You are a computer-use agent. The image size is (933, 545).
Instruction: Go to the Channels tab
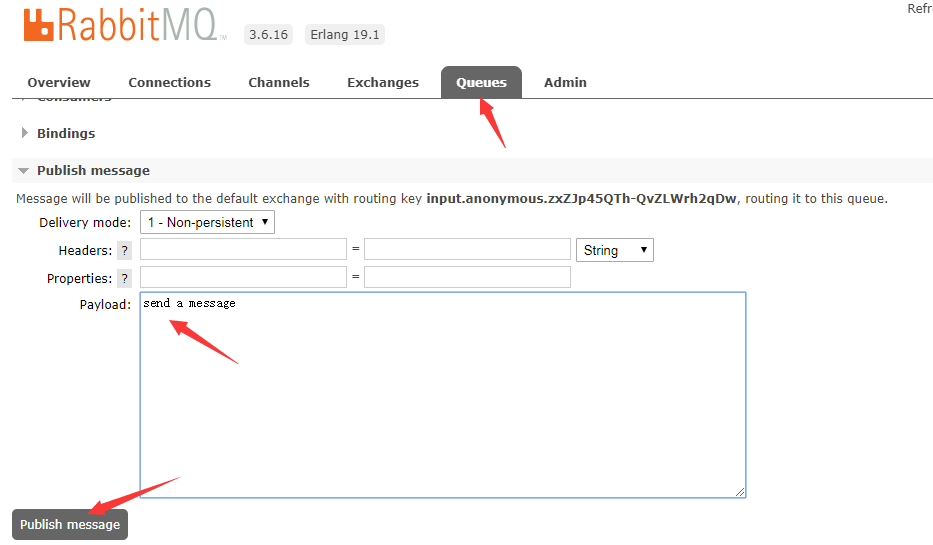tap(278, 83)
